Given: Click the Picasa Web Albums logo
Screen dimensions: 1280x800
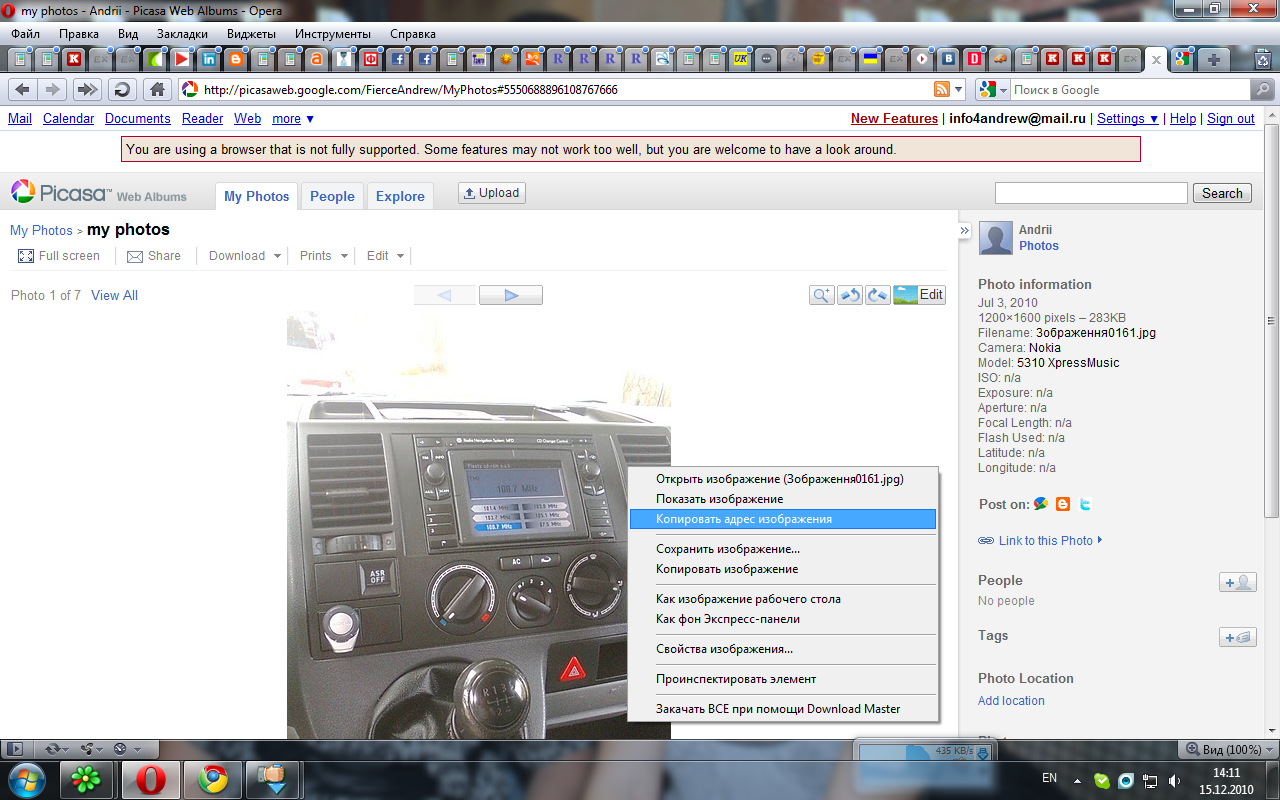Looking at the screenshot, I should (x=99, y=192).
